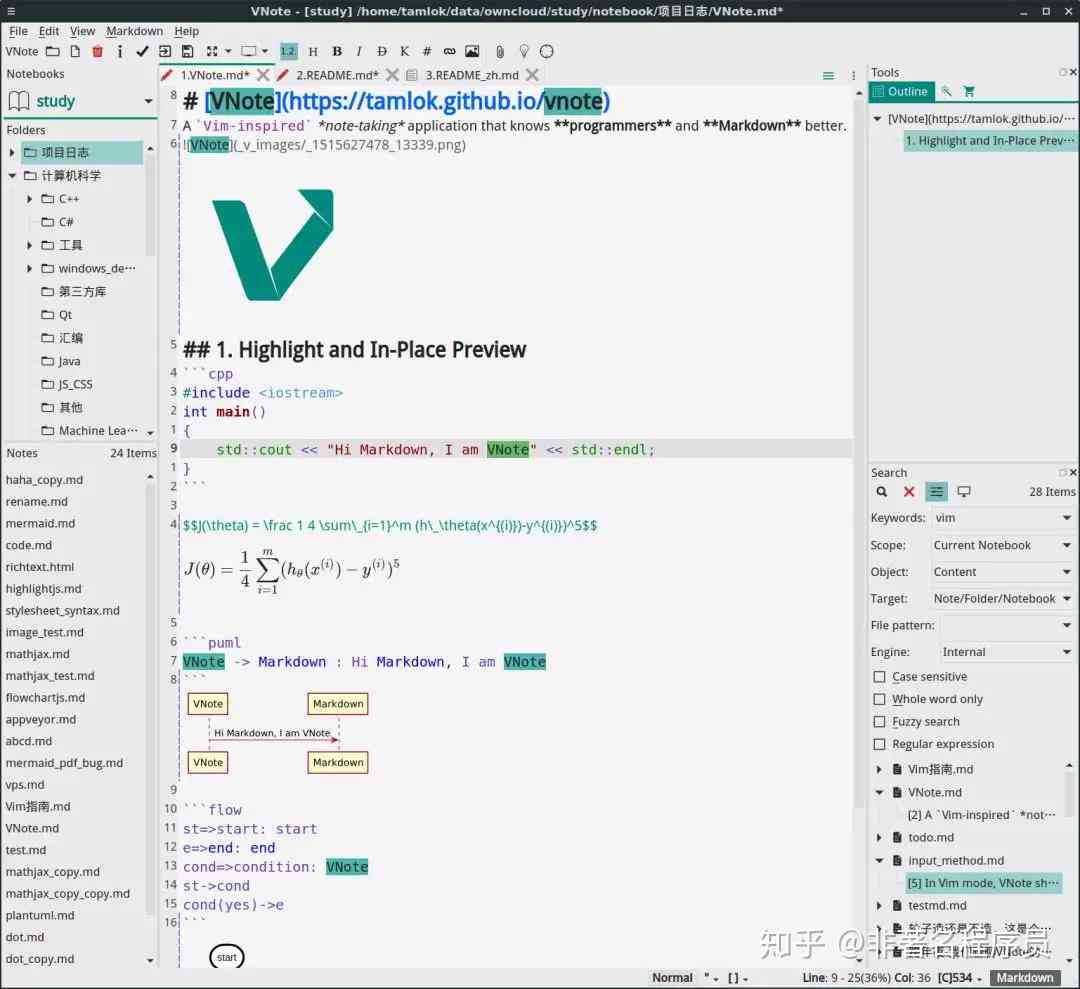Open the Engine dropdown 'Internal'

pos(1006,652)
